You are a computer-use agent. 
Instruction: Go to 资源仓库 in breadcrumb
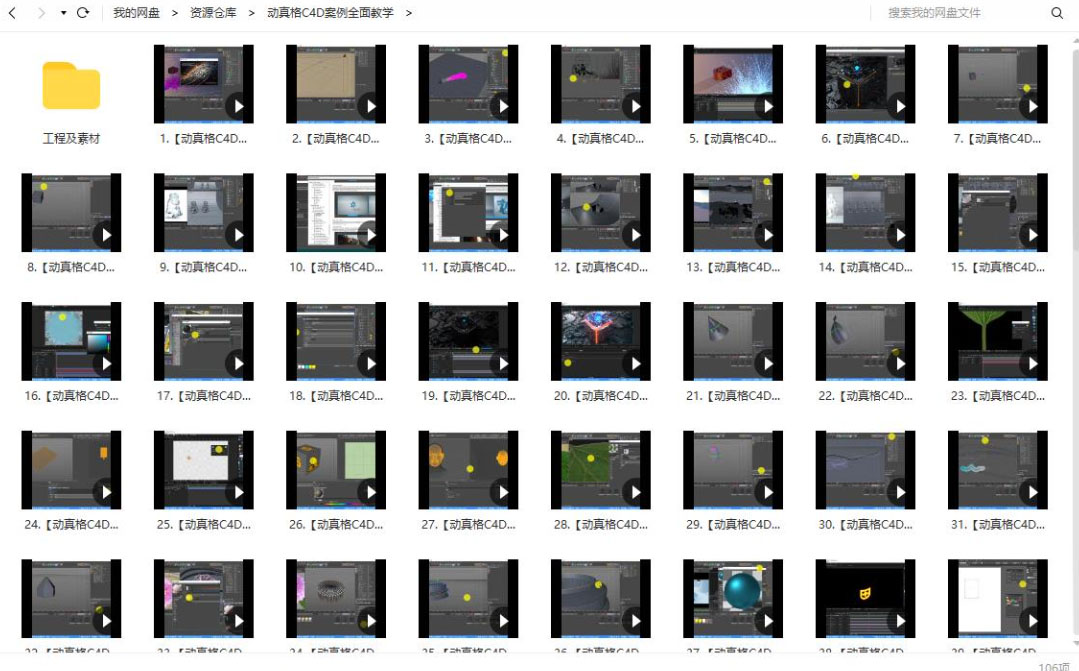pos(213,12)
